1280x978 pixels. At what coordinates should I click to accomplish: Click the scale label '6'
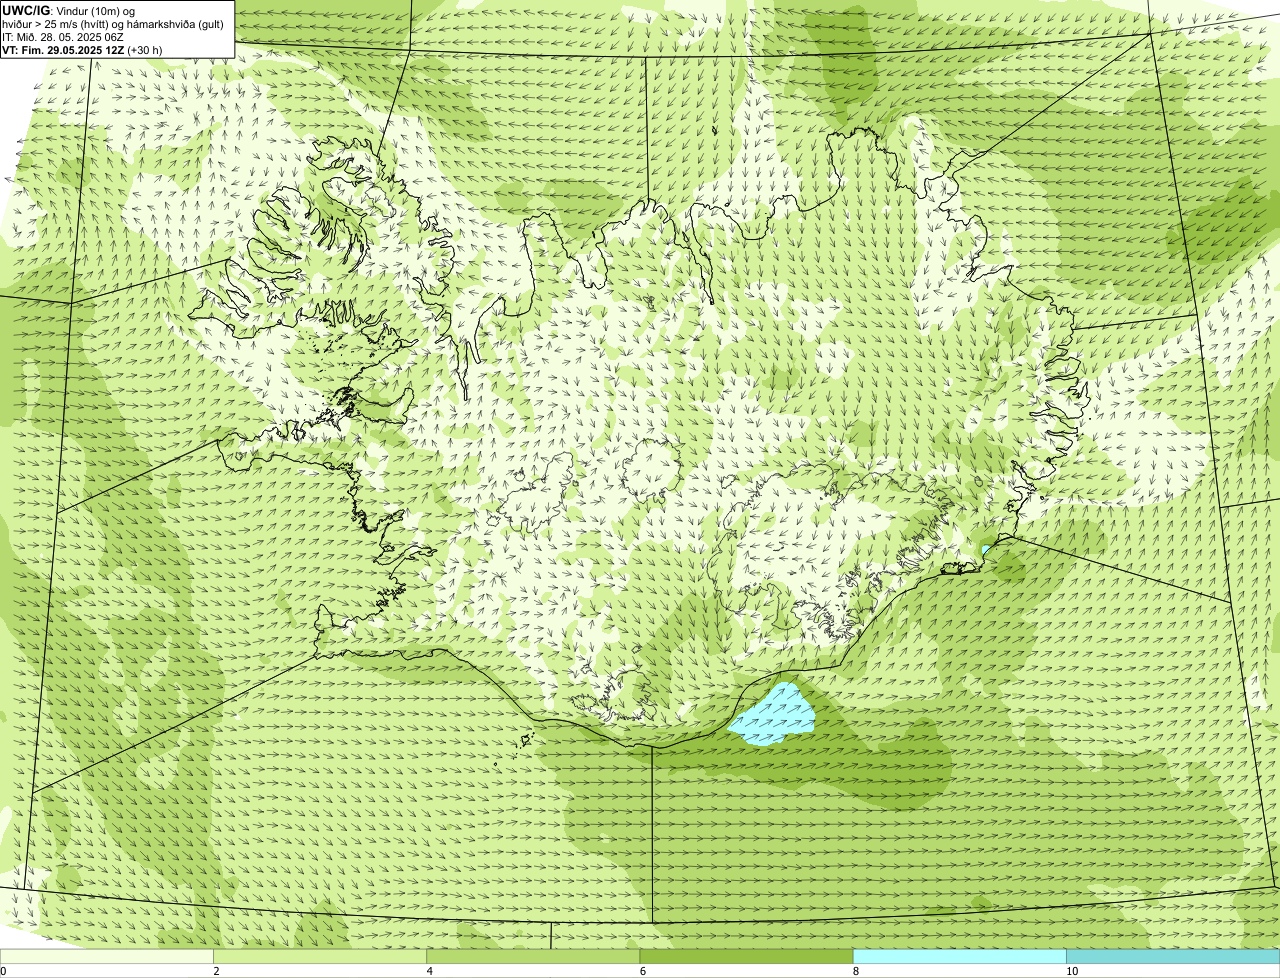click(x=643, y=971)
